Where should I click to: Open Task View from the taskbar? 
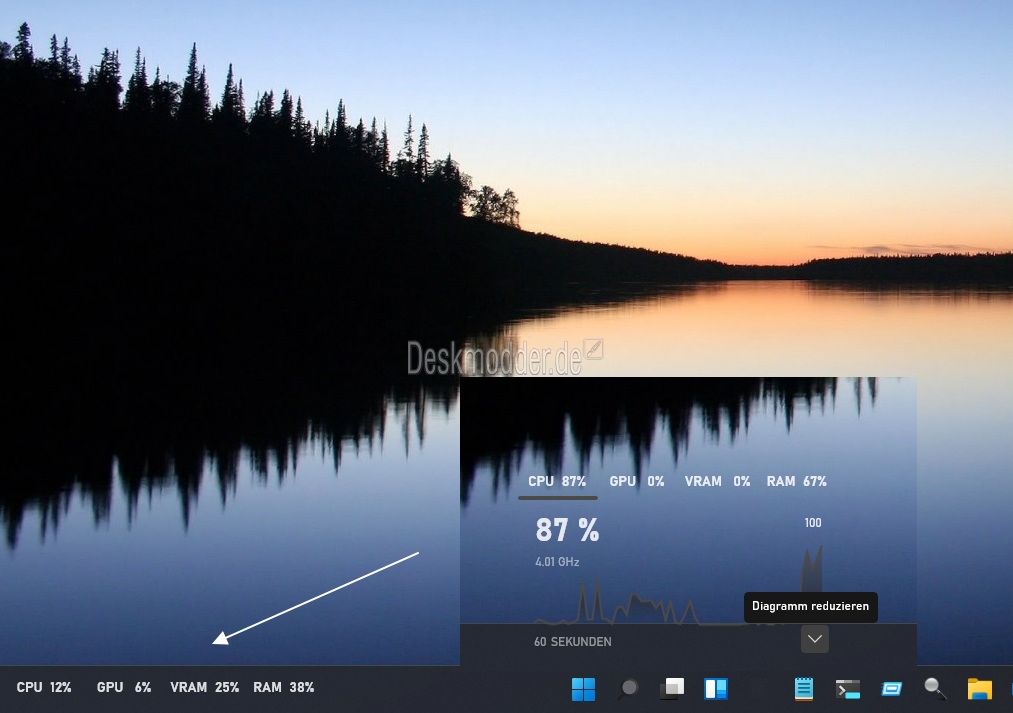click(672, 688)
